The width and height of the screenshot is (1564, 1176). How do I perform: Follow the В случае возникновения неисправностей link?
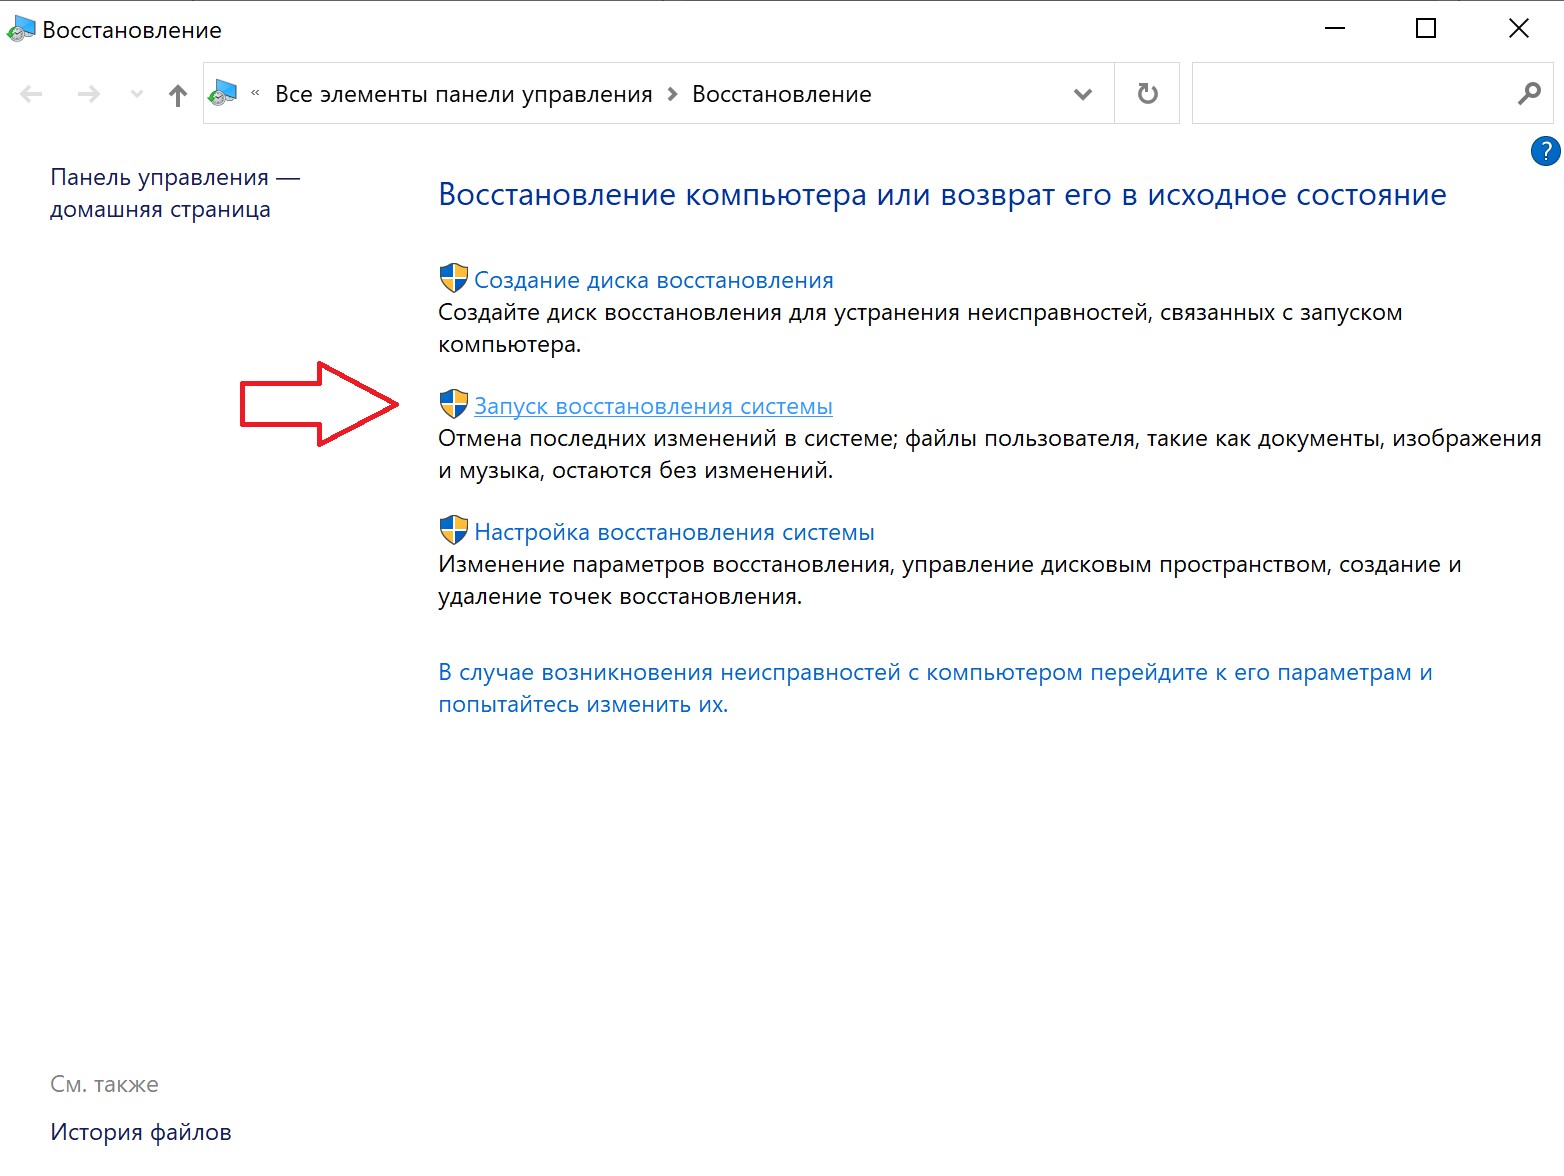point(935,688)
